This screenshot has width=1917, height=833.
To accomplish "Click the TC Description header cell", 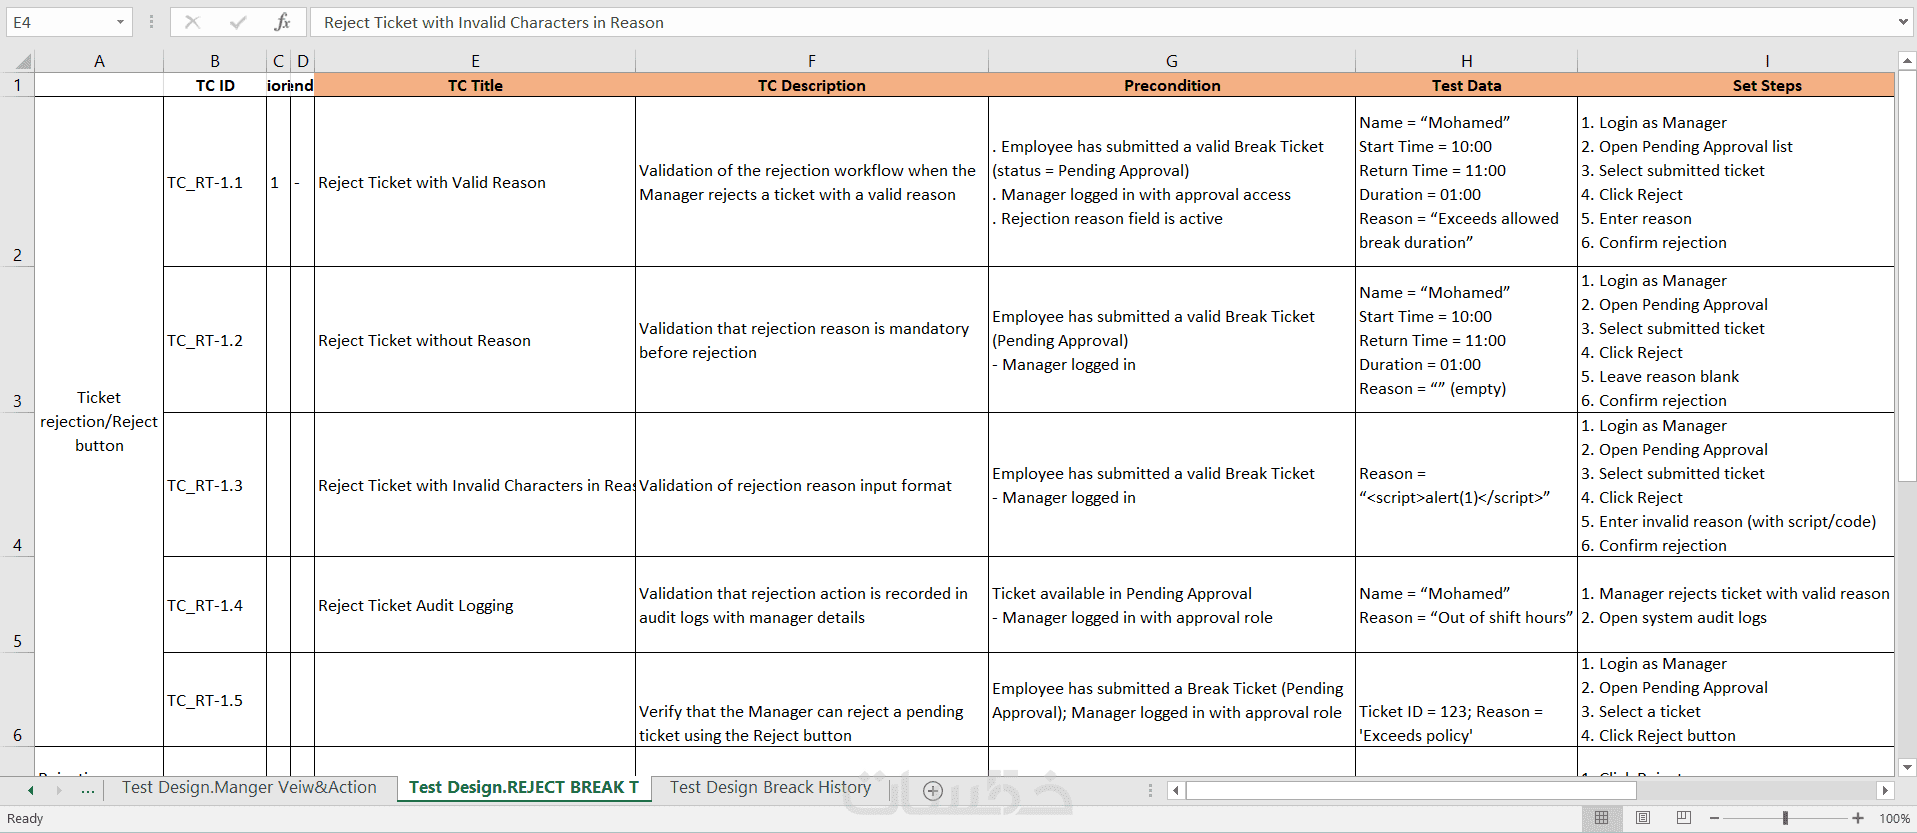I will click(x=812, y=85).
